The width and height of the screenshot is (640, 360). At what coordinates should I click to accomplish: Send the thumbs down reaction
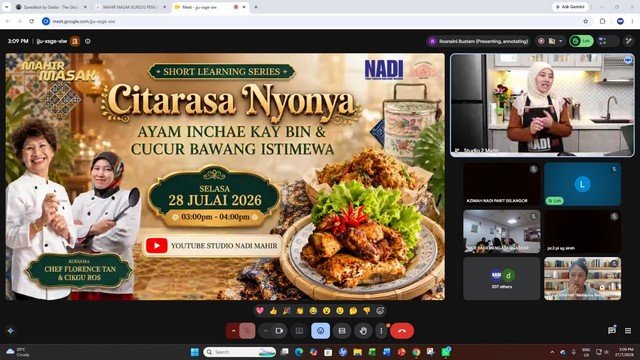[x=367, y=311]
